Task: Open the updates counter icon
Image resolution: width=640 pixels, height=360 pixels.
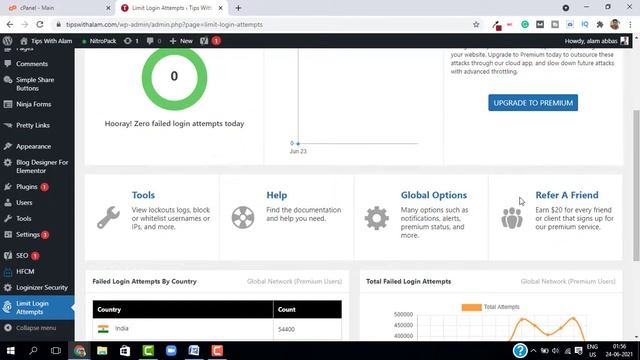Action: point(131,41)
